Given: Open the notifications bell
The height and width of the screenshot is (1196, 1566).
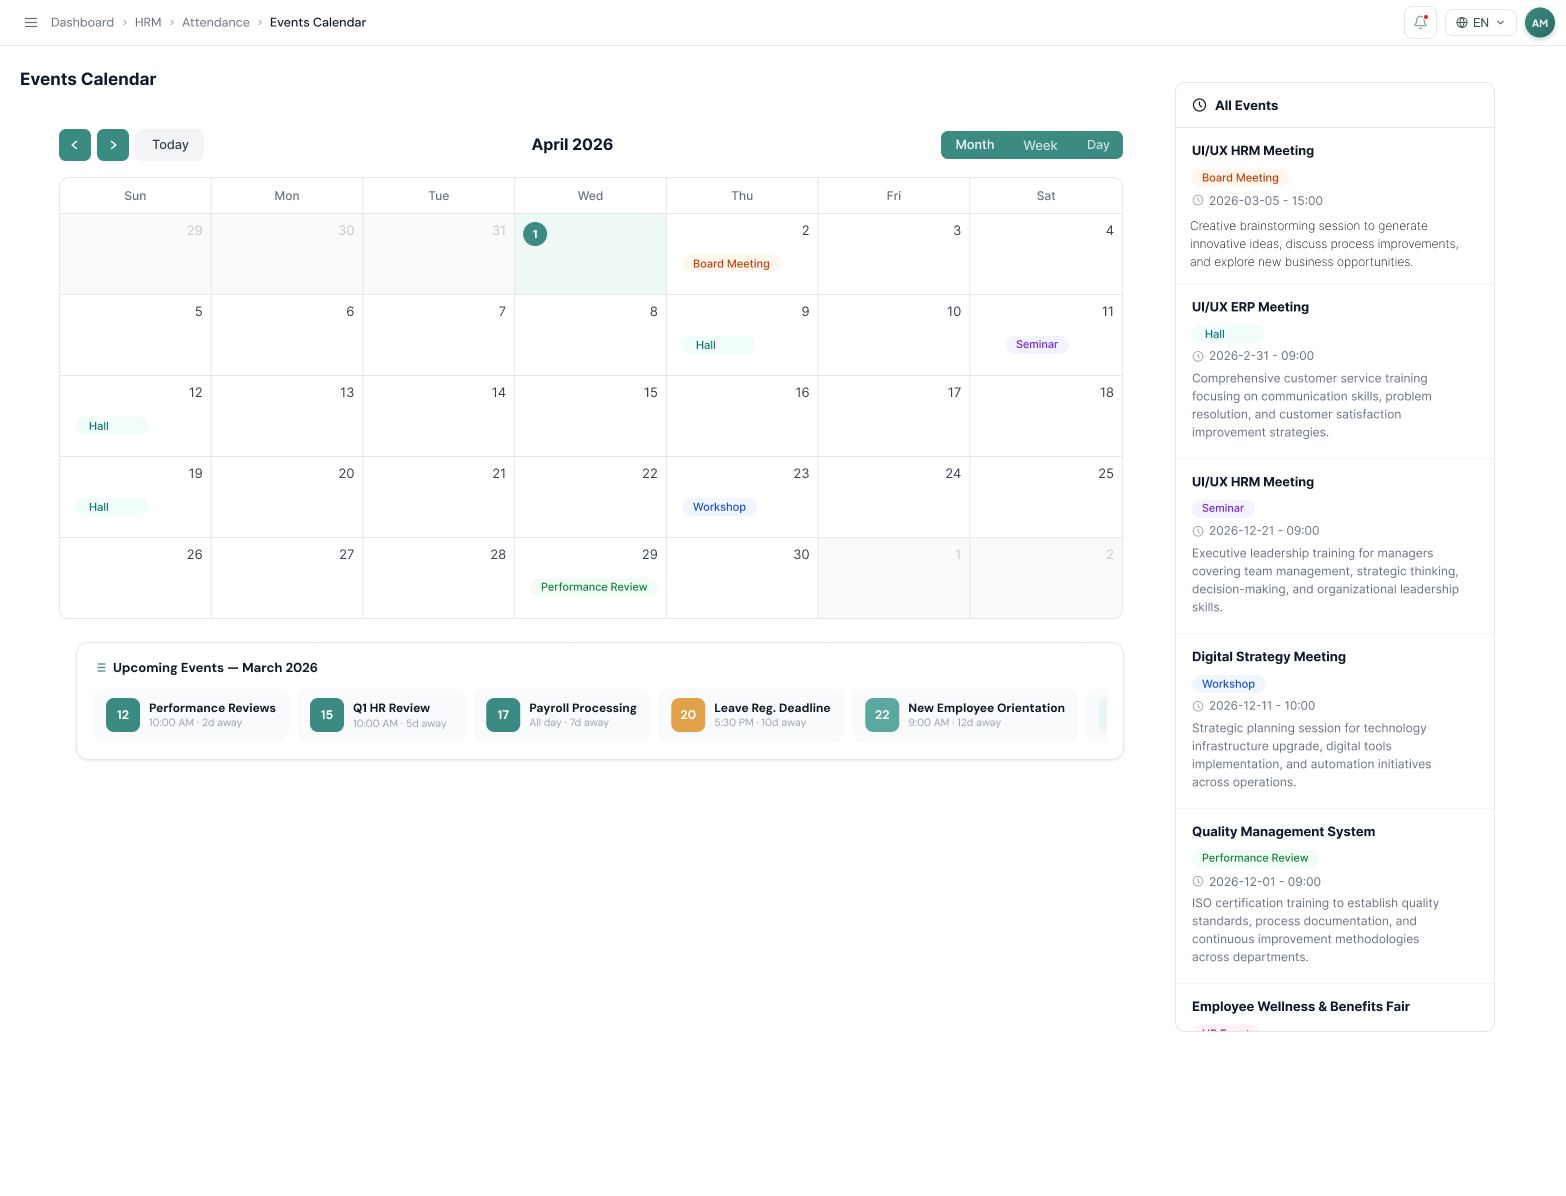Looking at the screenshot, I should tap(1420, 22).
